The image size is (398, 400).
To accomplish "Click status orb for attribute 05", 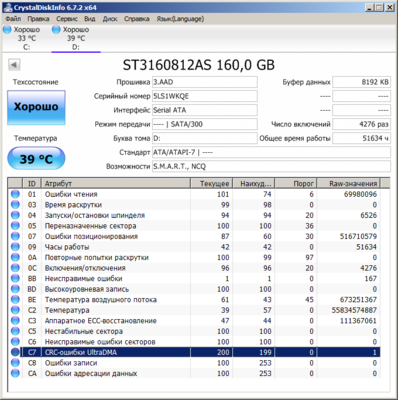I will click(x=15, y=226).
